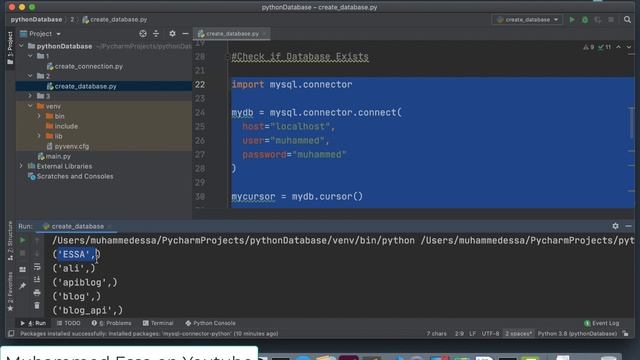Stop process icon in top toolbar
The width and height of the screenshot is (640, 360).
point(611,20)
